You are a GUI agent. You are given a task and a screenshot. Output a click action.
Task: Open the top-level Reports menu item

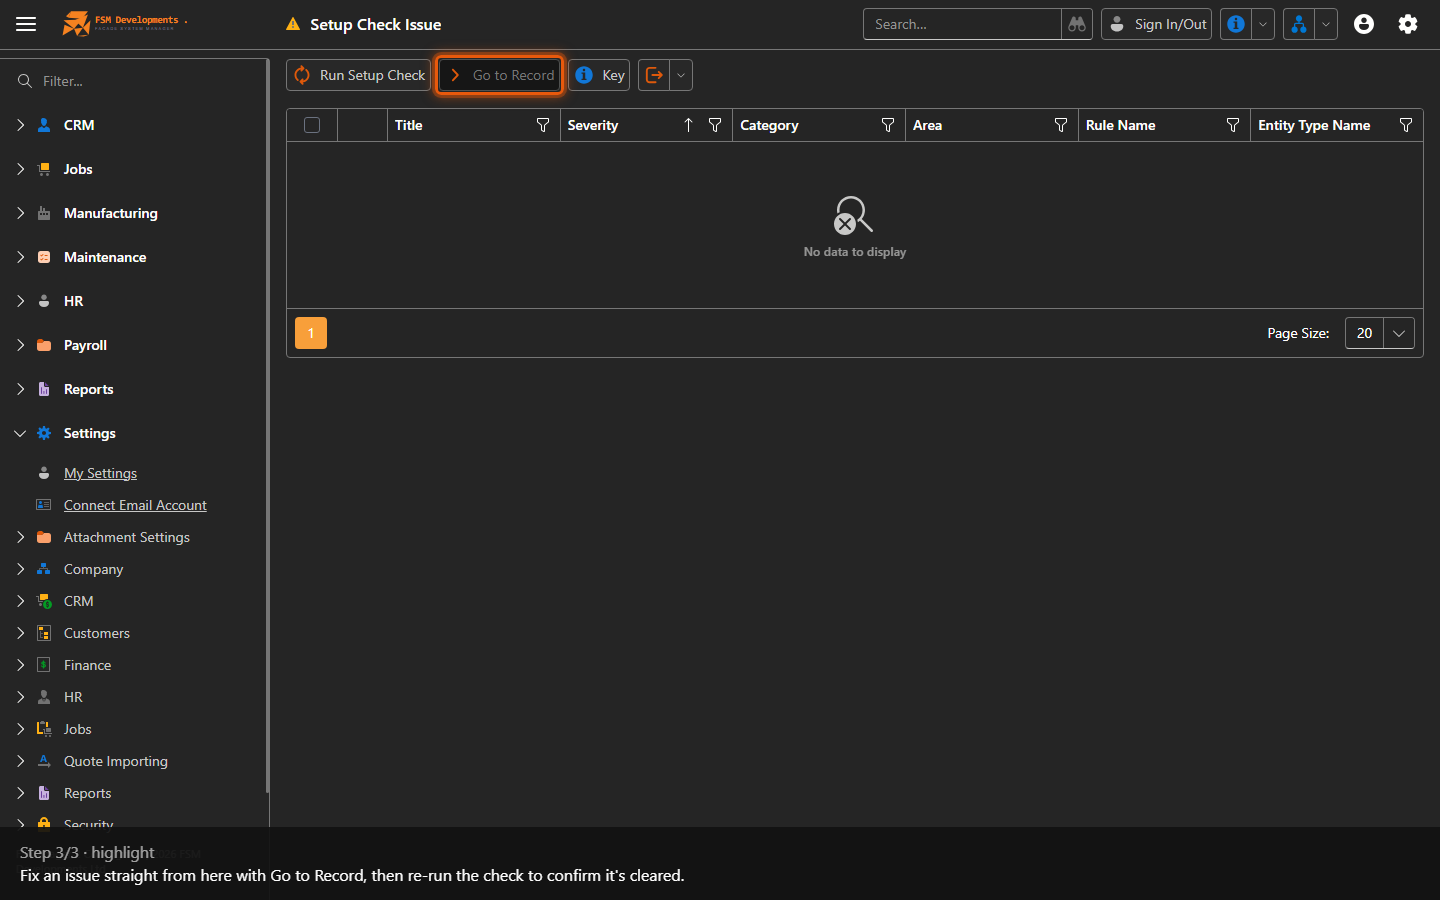89,389
